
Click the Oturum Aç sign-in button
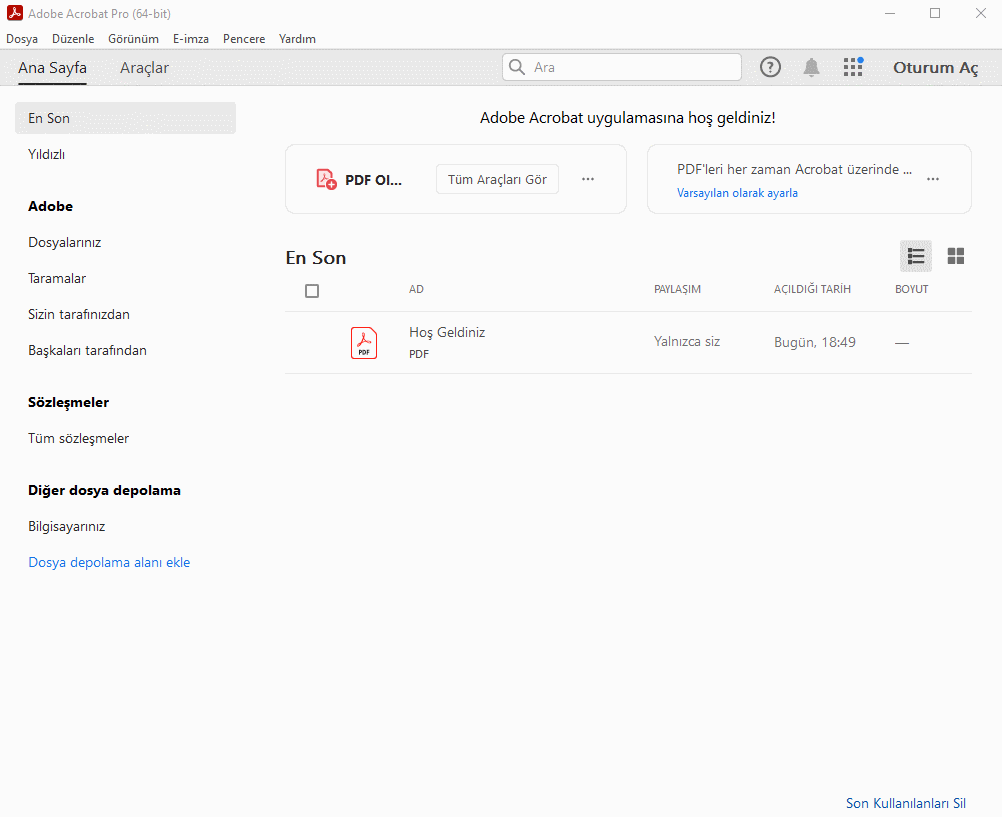[935, 68]
